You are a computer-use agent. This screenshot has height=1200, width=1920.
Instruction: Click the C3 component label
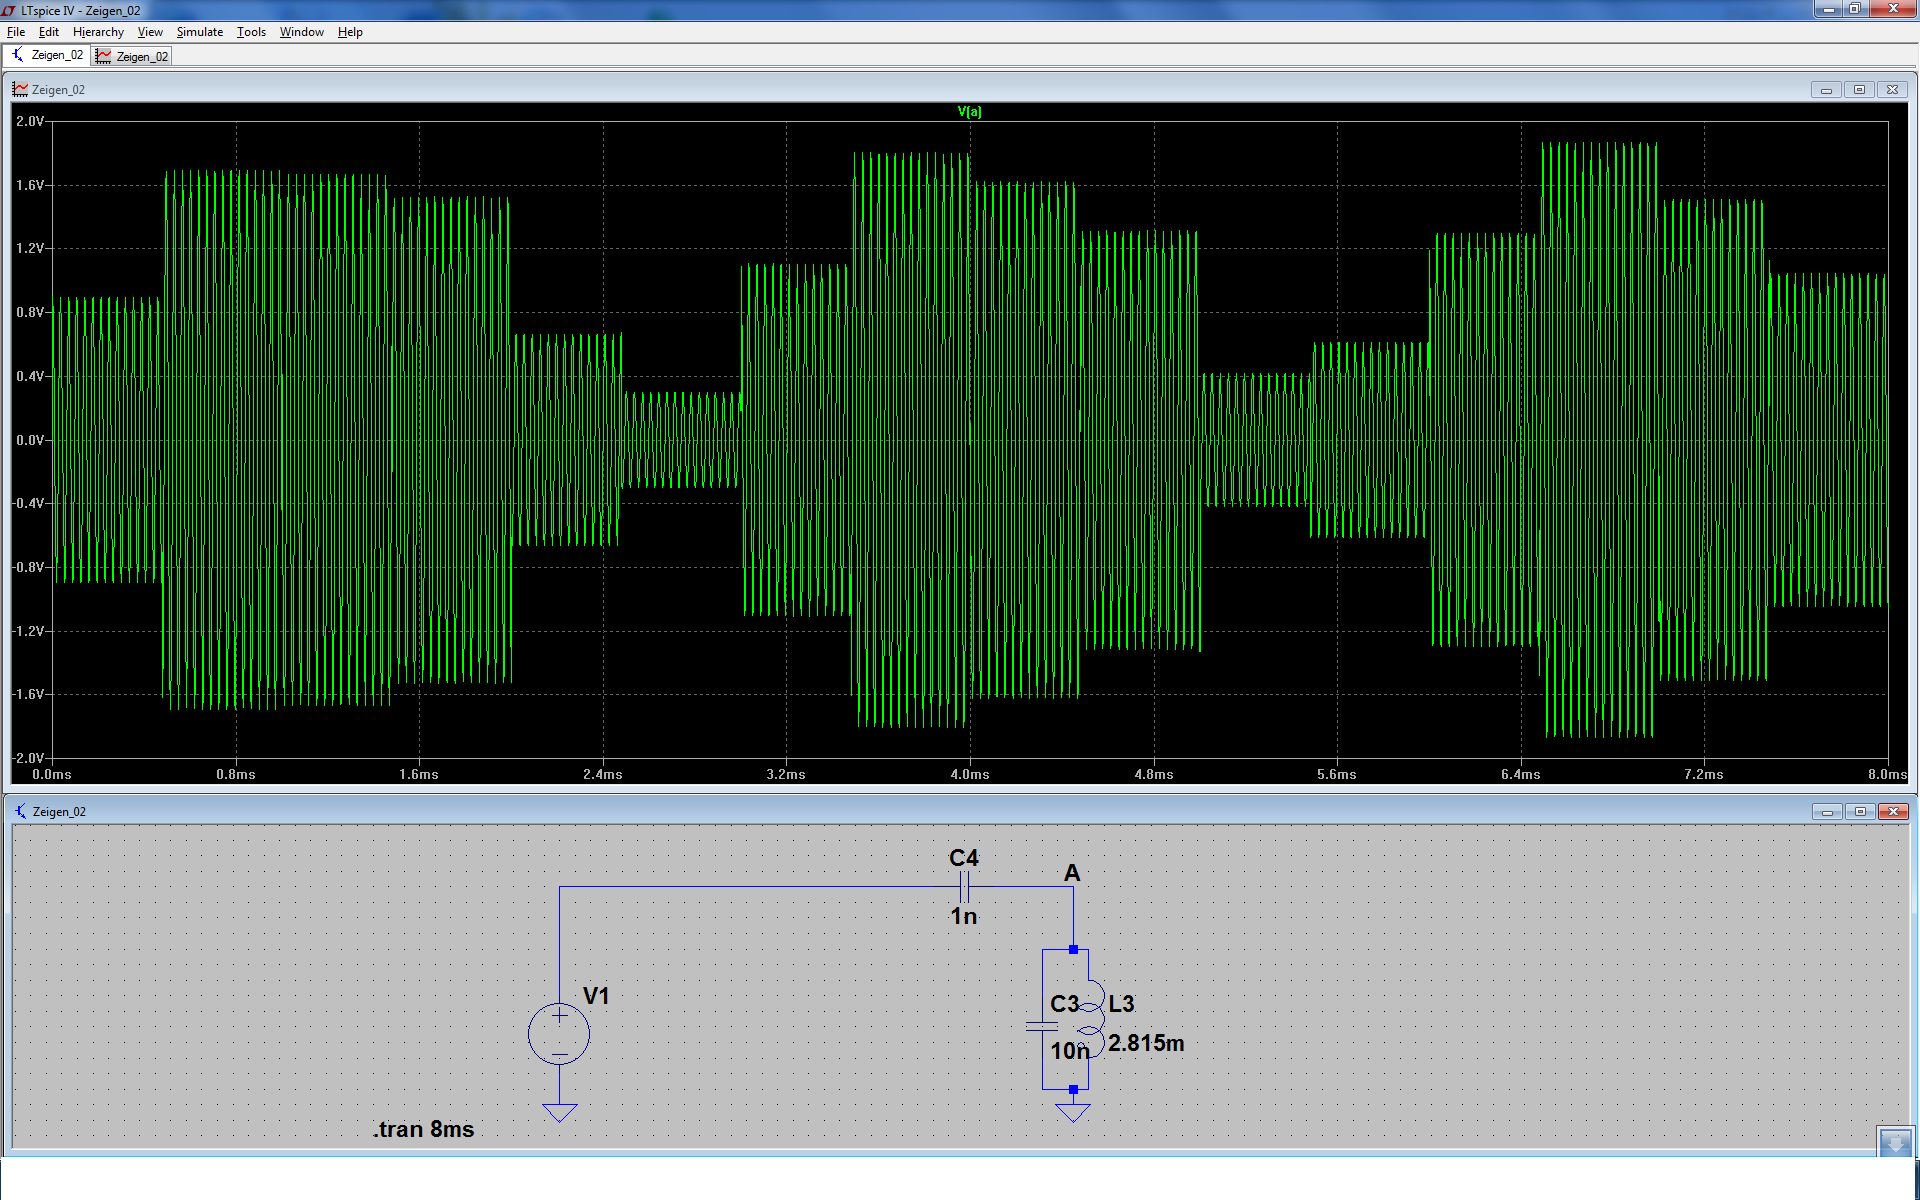coord(1065,1004)
